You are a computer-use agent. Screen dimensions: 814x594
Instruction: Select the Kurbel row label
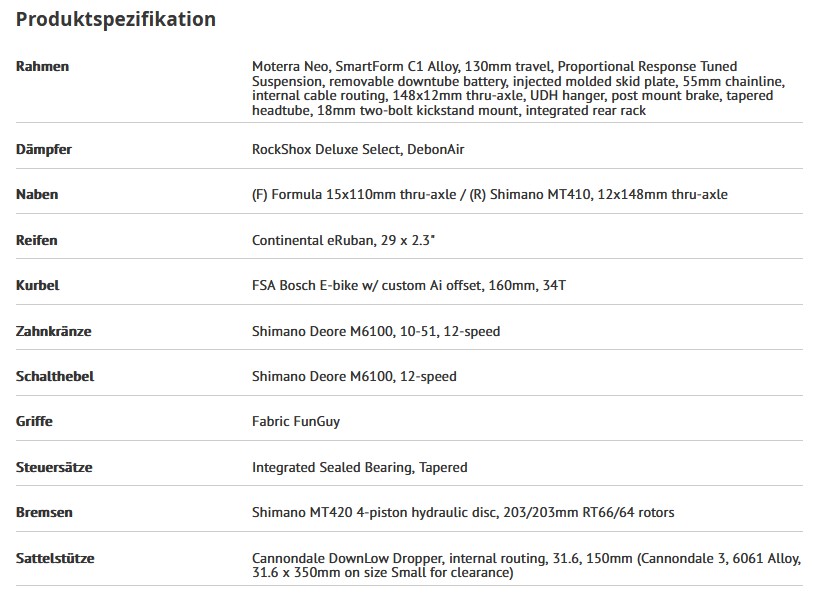(x=37, y=286)
